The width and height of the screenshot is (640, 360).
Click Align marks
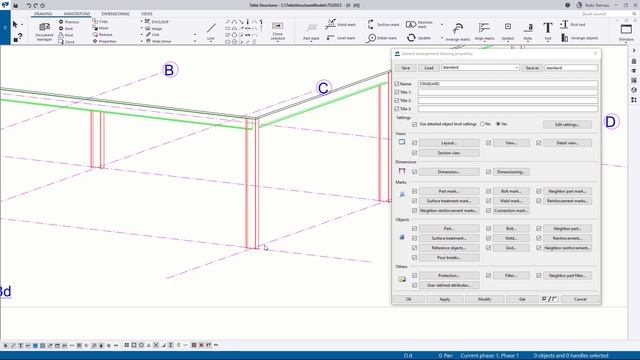point(484,31)
